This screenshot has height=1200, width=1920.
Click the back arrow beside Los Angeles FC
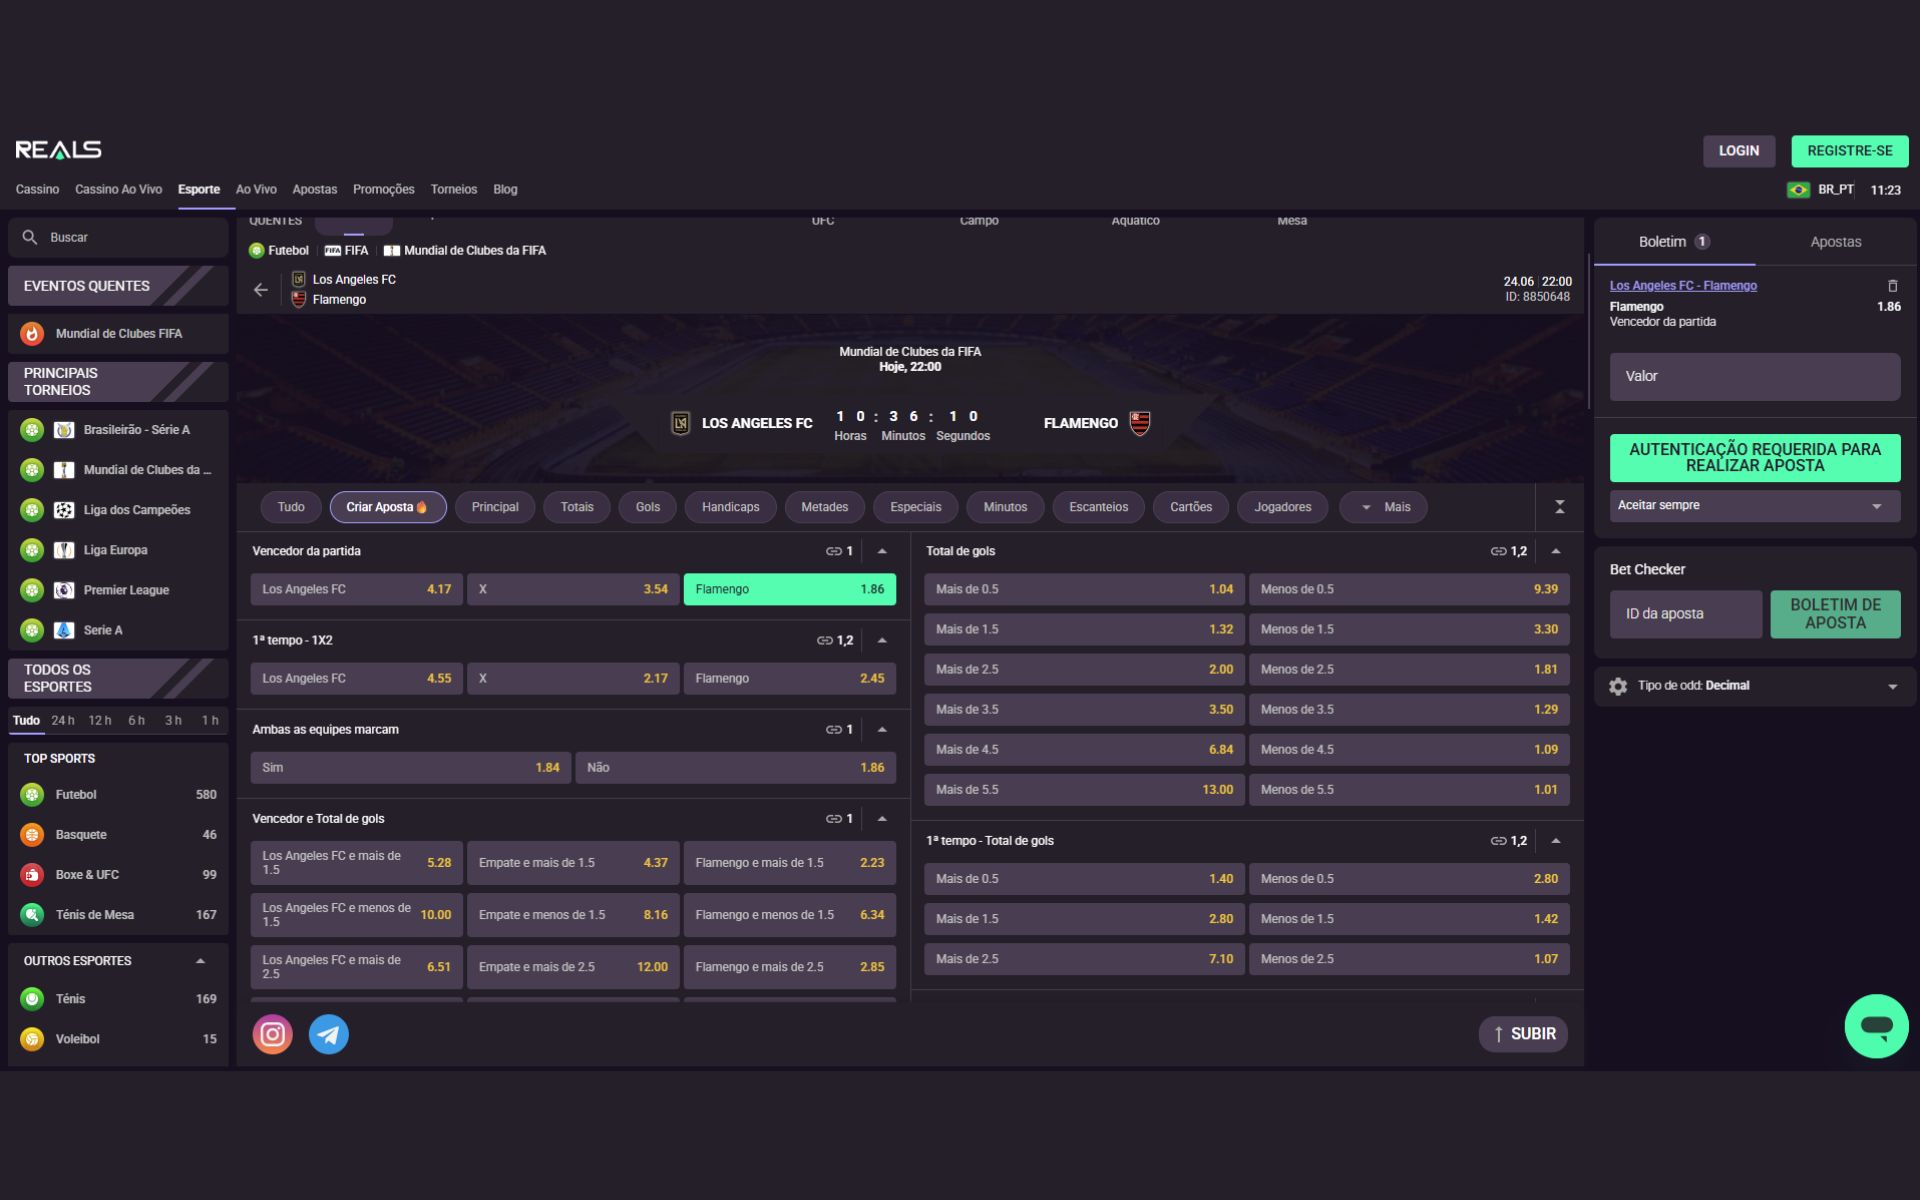coord(261,290)
